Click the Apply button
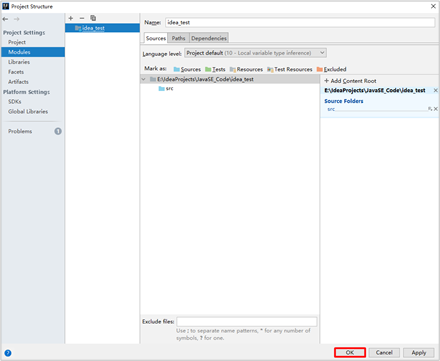Viewport: 440px width, 361px height. pos(419,352)
